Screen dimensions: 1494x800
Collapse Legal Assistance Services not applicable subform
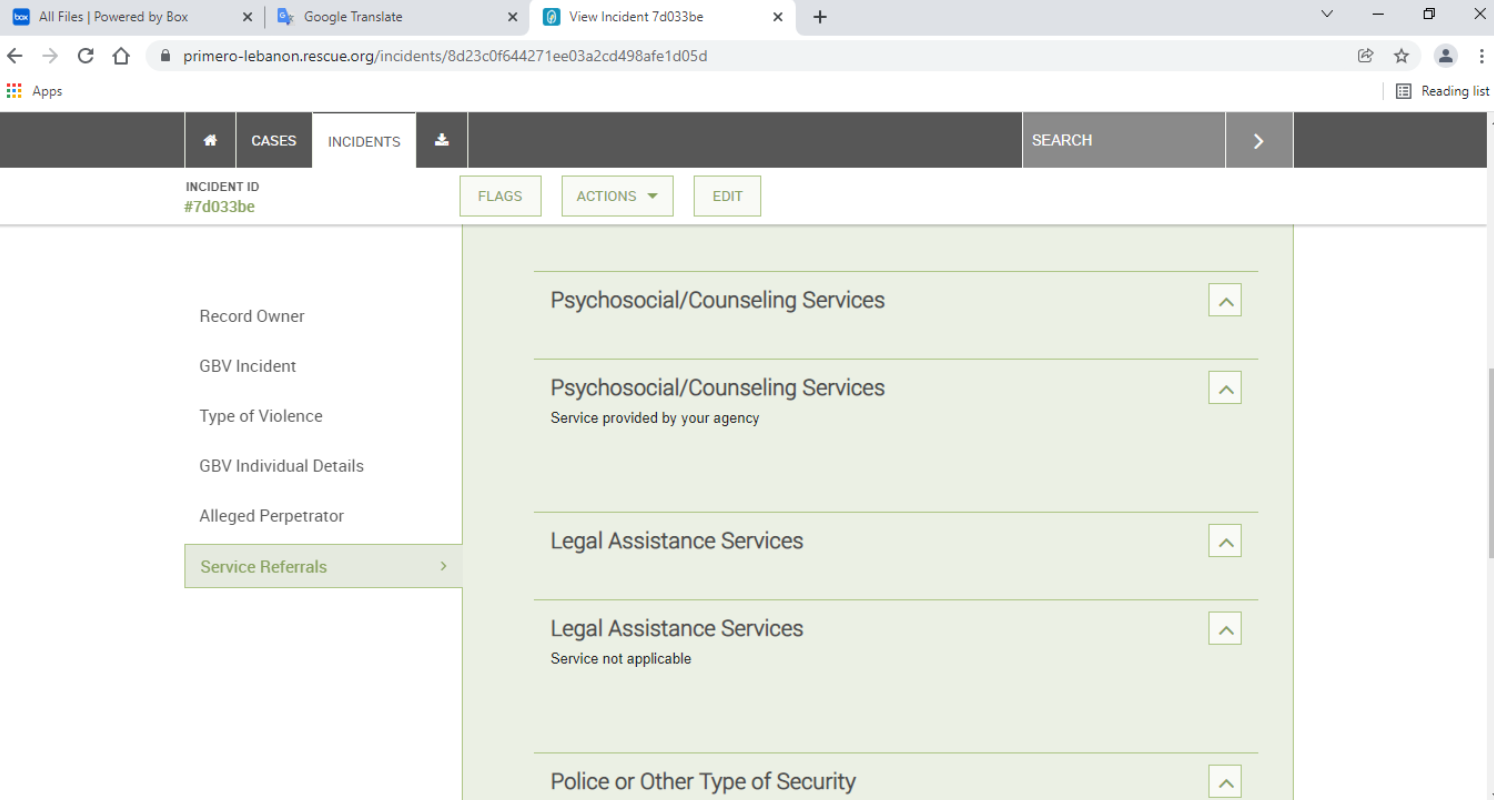[x=1225, y=629]
